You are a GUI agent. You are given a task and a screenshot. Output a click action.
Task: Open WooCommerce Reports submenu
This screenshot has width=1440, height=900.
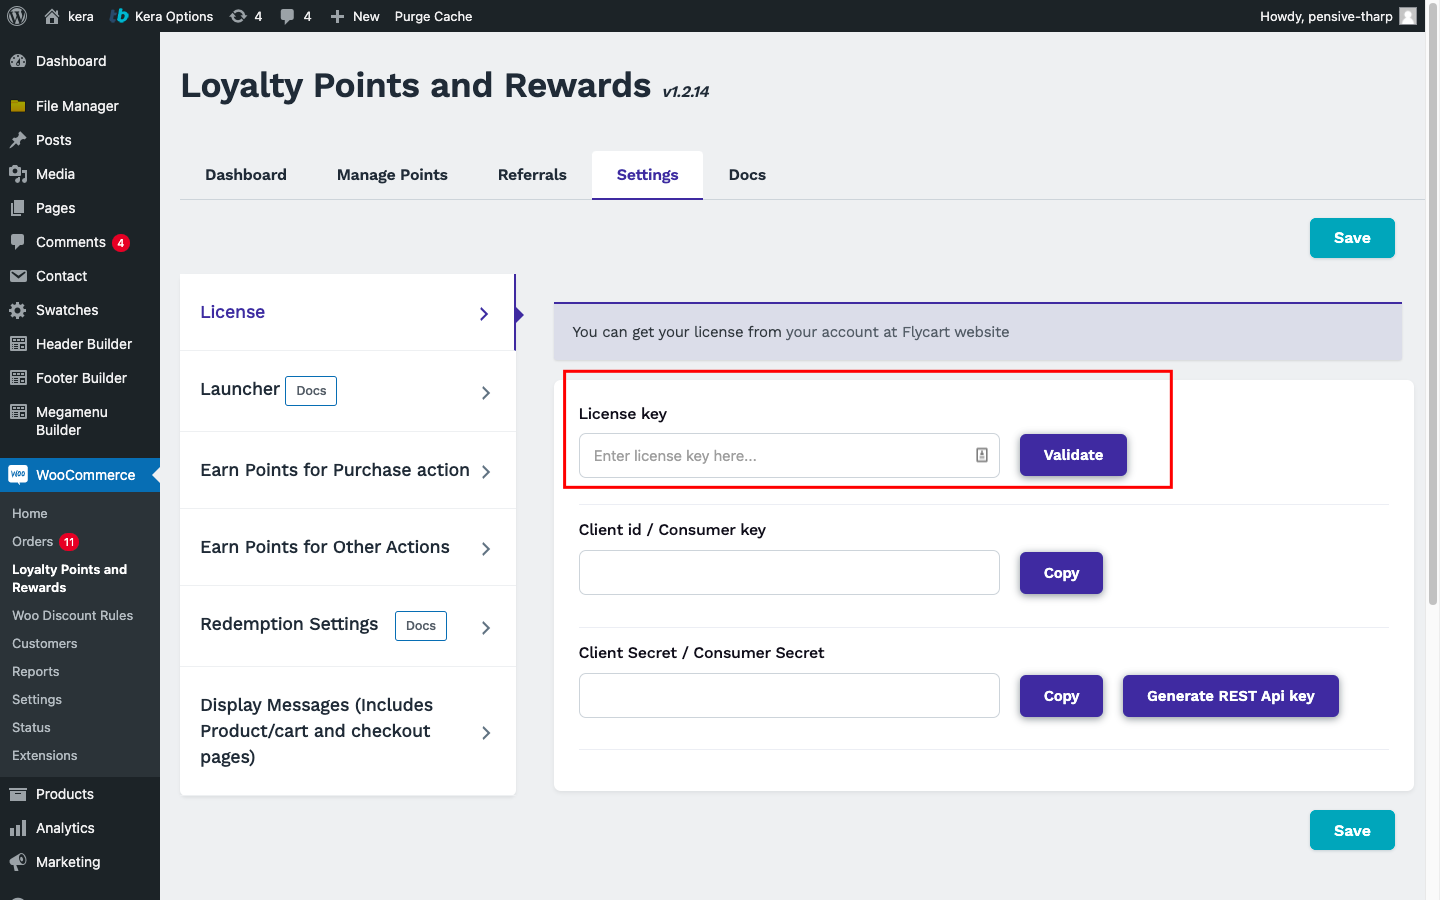(36, 672)
